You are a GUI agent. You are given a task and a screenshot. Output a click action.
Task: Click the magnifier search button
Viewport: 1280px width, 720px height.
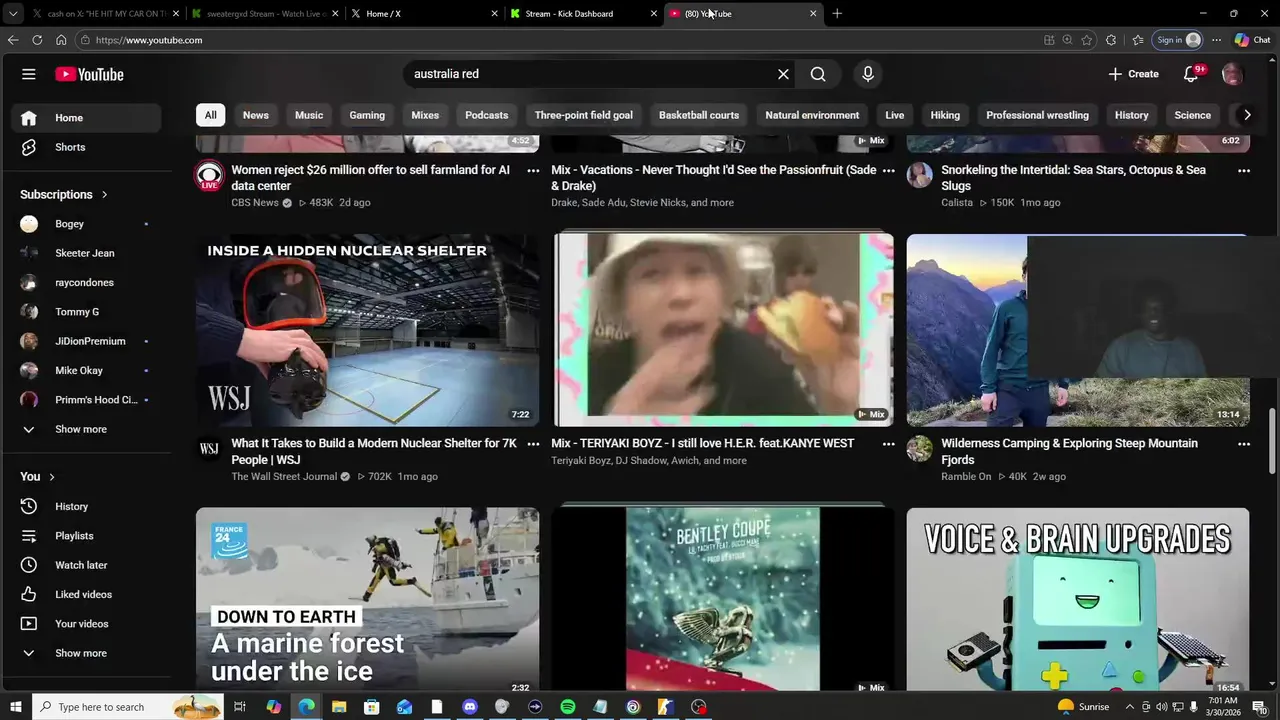coord(818,74)
